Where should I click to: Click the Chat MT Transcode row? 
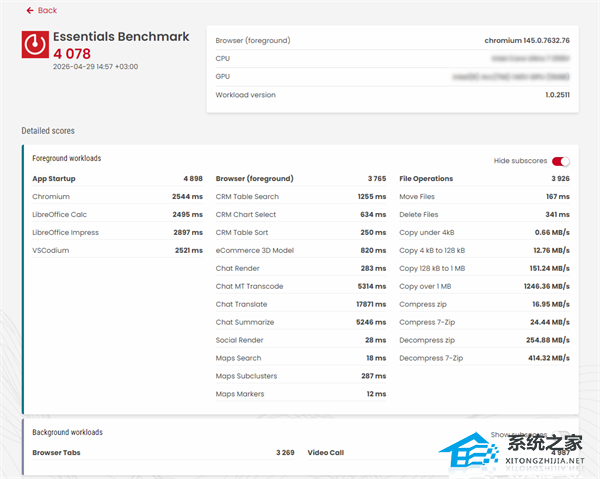point(301,287)
